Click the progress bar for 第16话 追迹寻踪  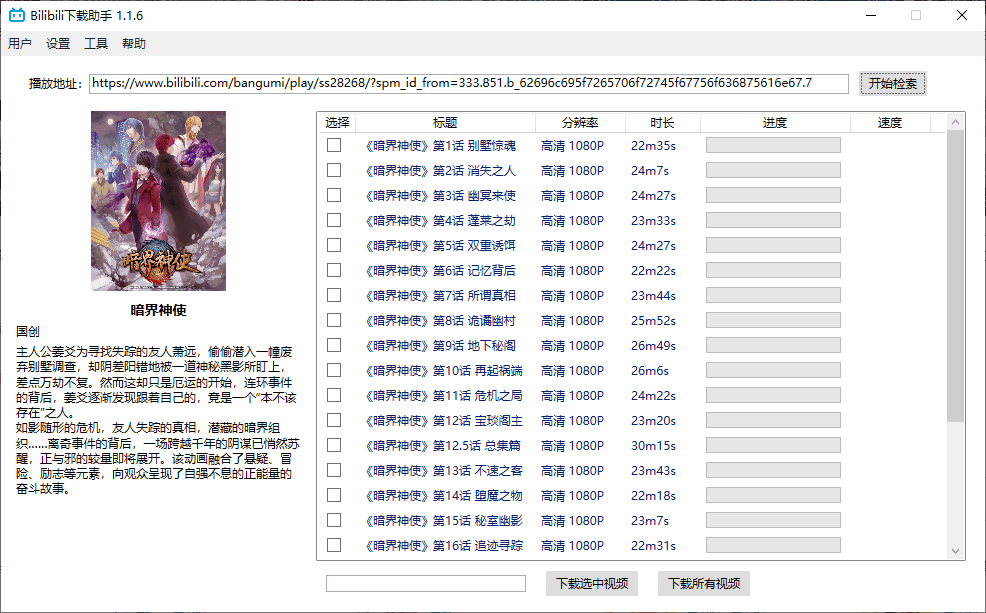[773, 545]
